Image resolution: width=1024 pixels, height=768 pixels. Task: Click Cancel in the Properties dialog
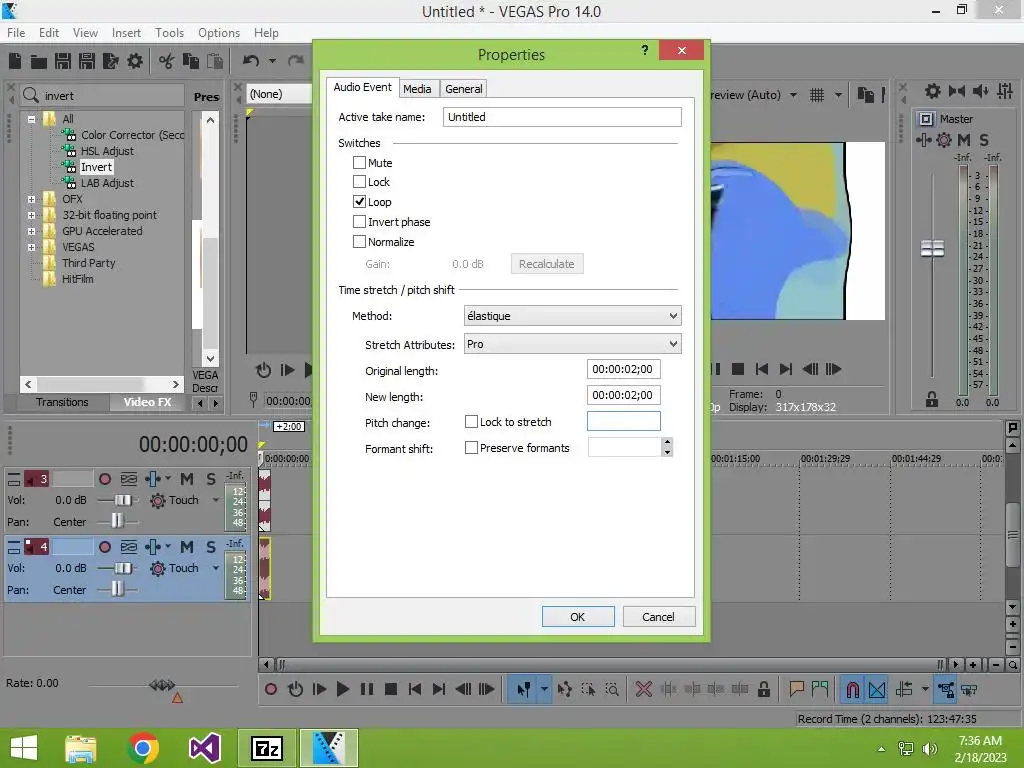point(658,616)
